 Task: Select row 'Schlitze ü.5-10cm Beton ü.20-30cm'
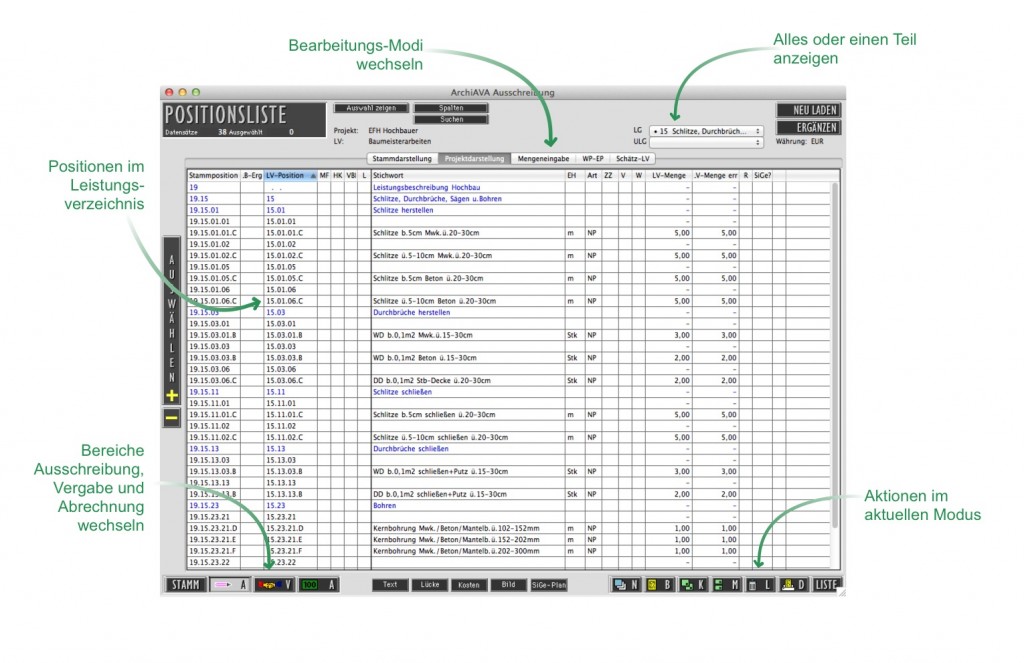click(x=508, y=301)
